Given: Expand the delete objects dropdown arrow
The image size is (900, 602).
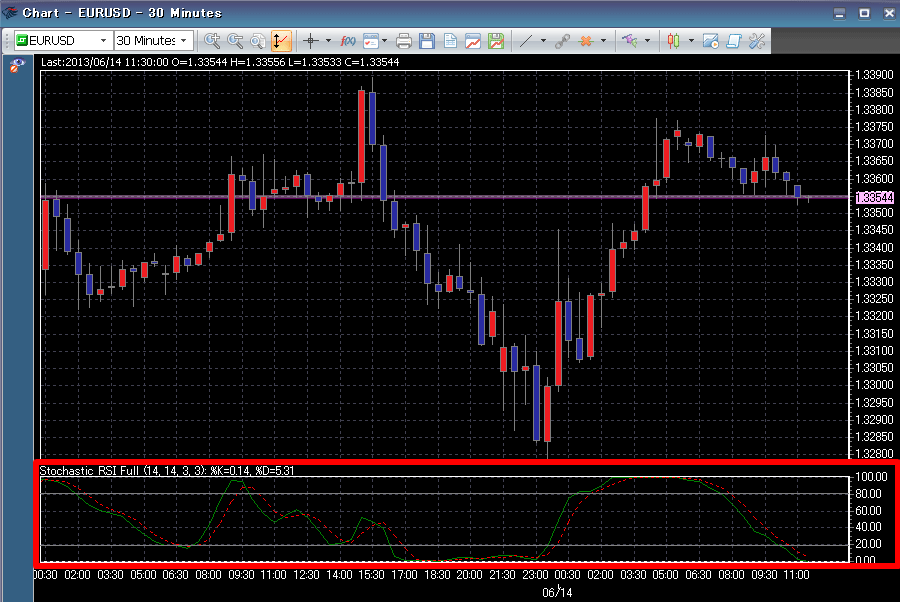Looking at the screenshot, I should [603, 41].
